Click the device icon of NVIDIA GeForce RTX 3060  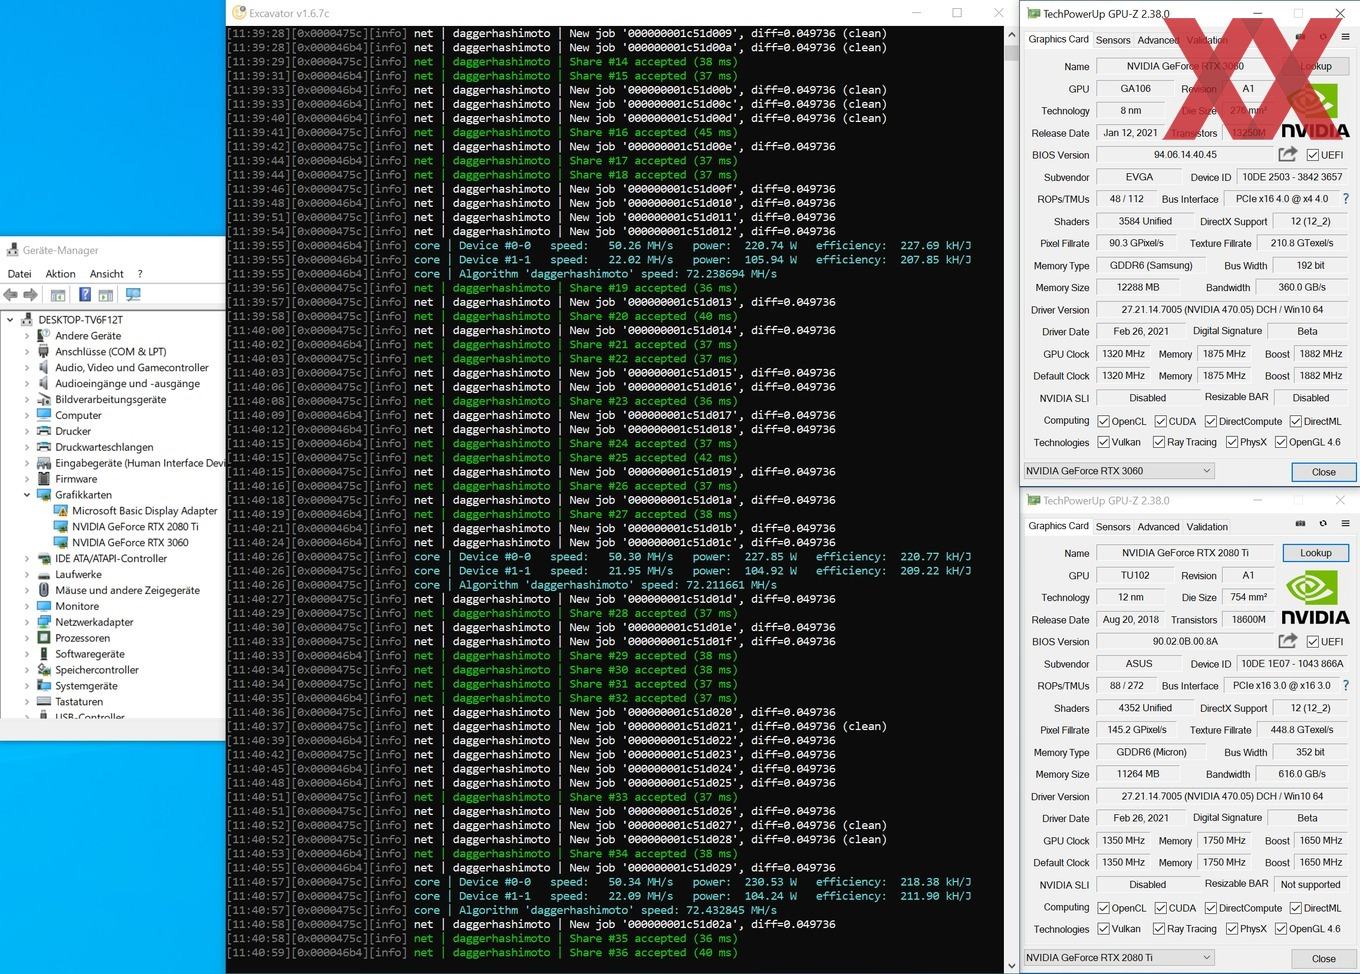point(61,543)
